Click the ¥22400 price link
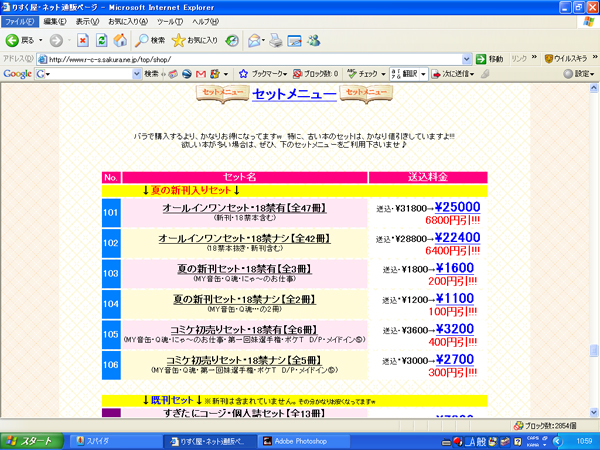The width and height of the screenshot is (600, 450). [x=457, y=238]
